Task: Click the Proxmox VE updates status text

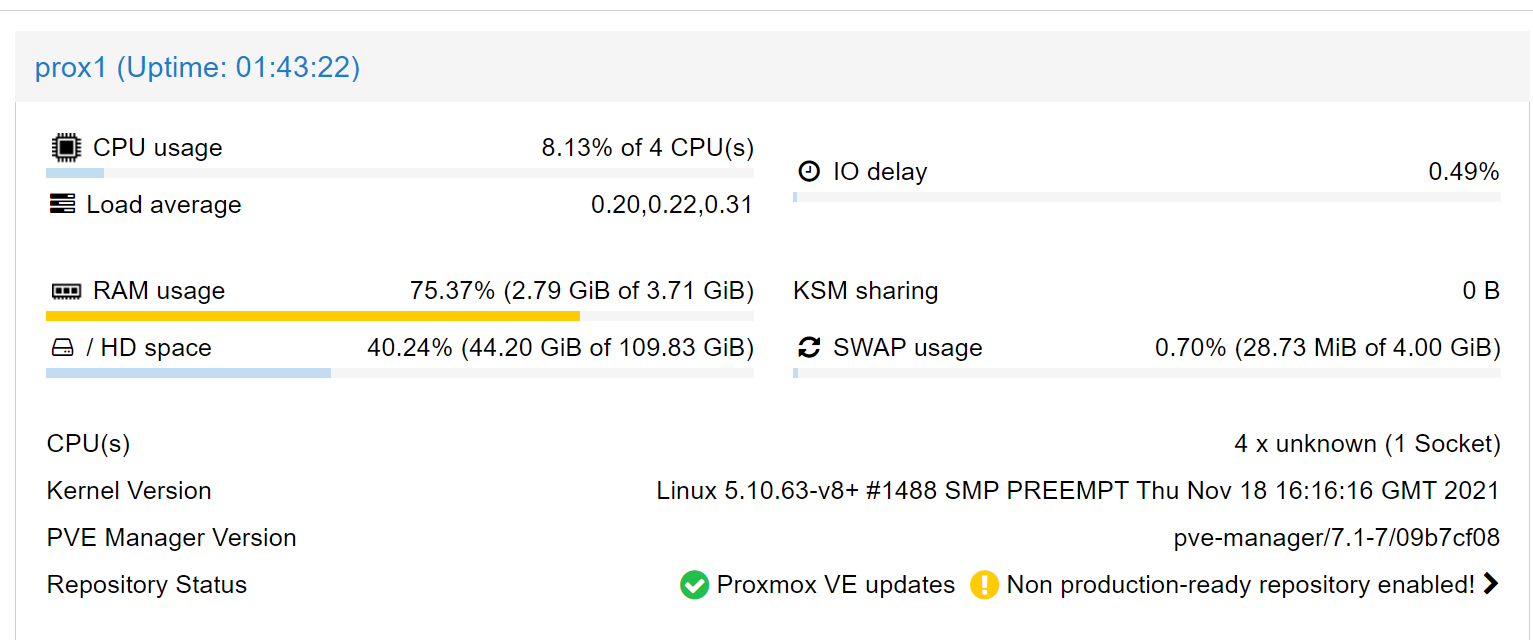Action: pyautogui.click(x=836, y=585)
